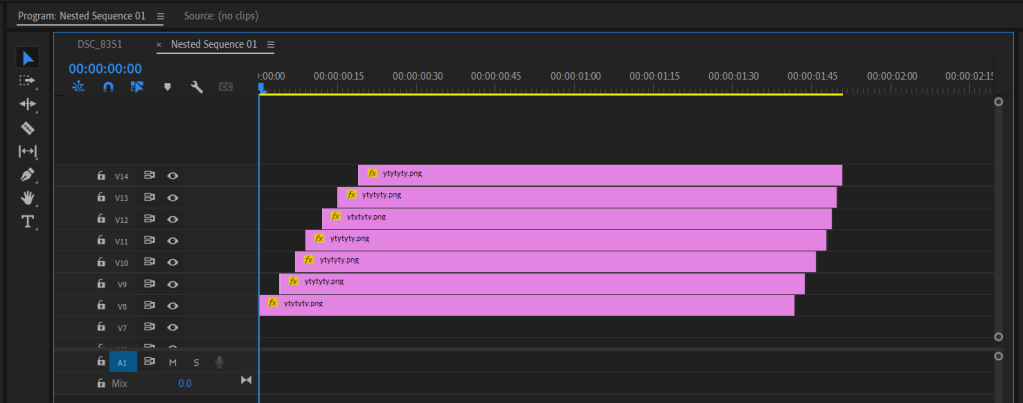This screenshot has width=1023, height=403.
Task: Solo the A1 audio track
Action: [x=196, y=362]
